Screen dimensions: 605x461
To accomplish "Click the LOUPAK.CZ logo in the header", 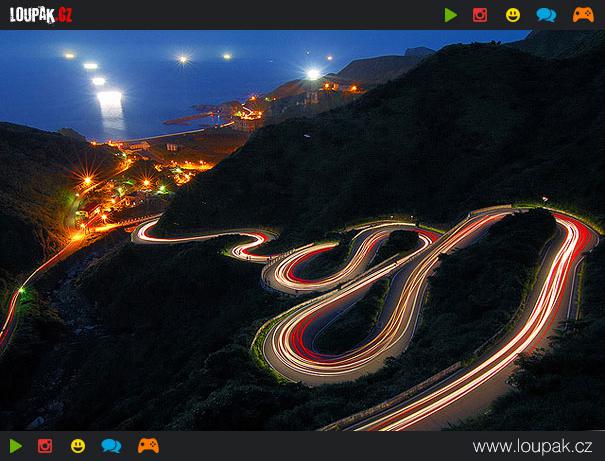I will click(40, 15).
